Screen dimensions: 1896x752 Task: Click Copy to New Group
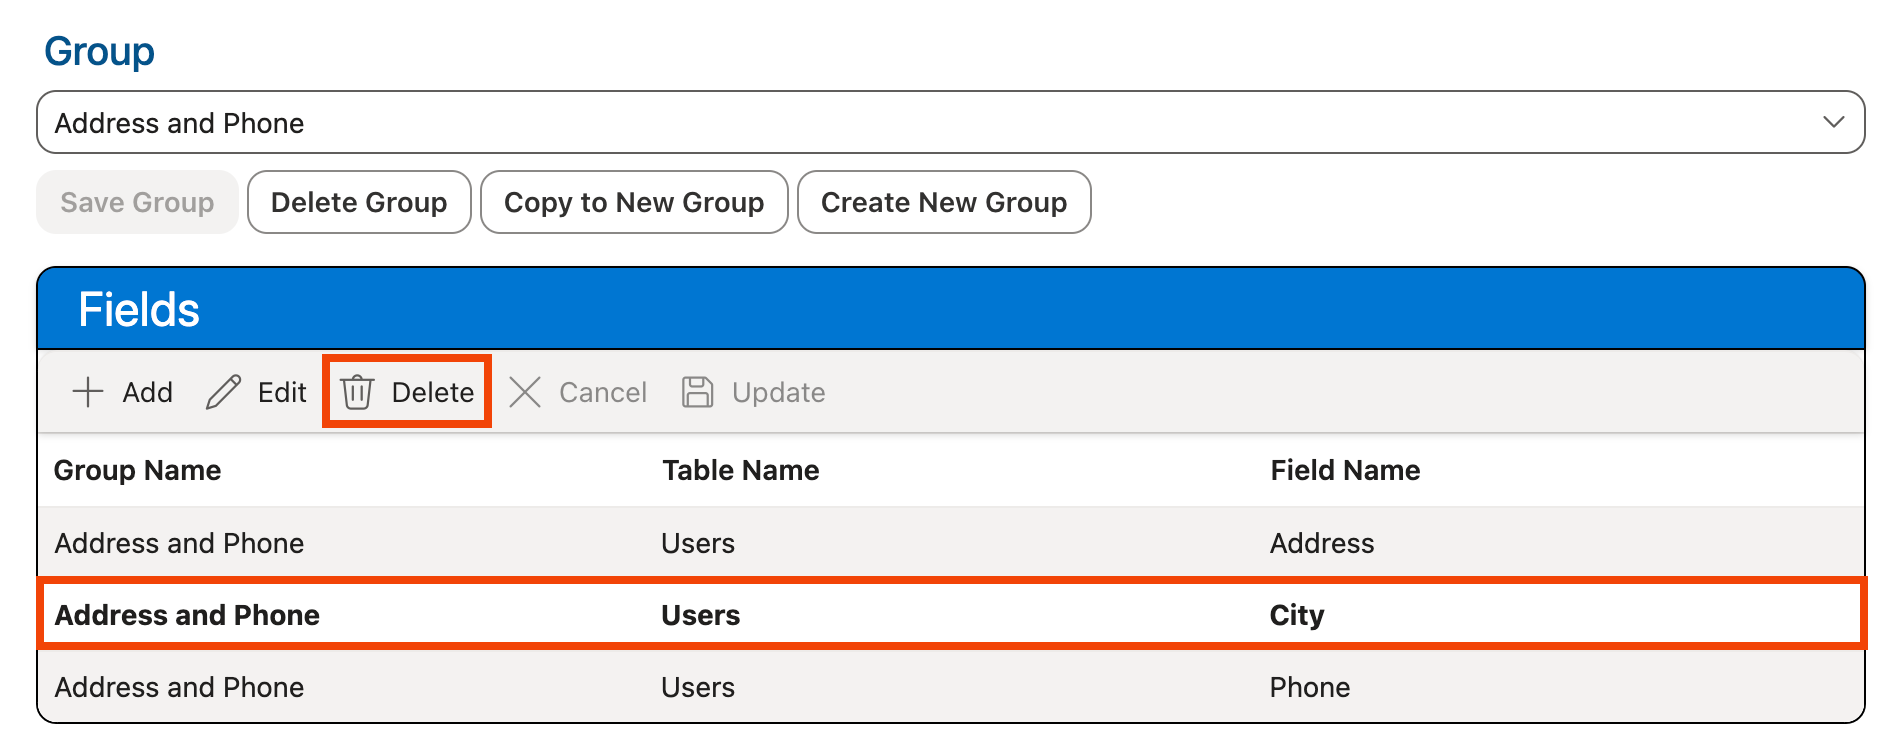[x=634, y=202]
